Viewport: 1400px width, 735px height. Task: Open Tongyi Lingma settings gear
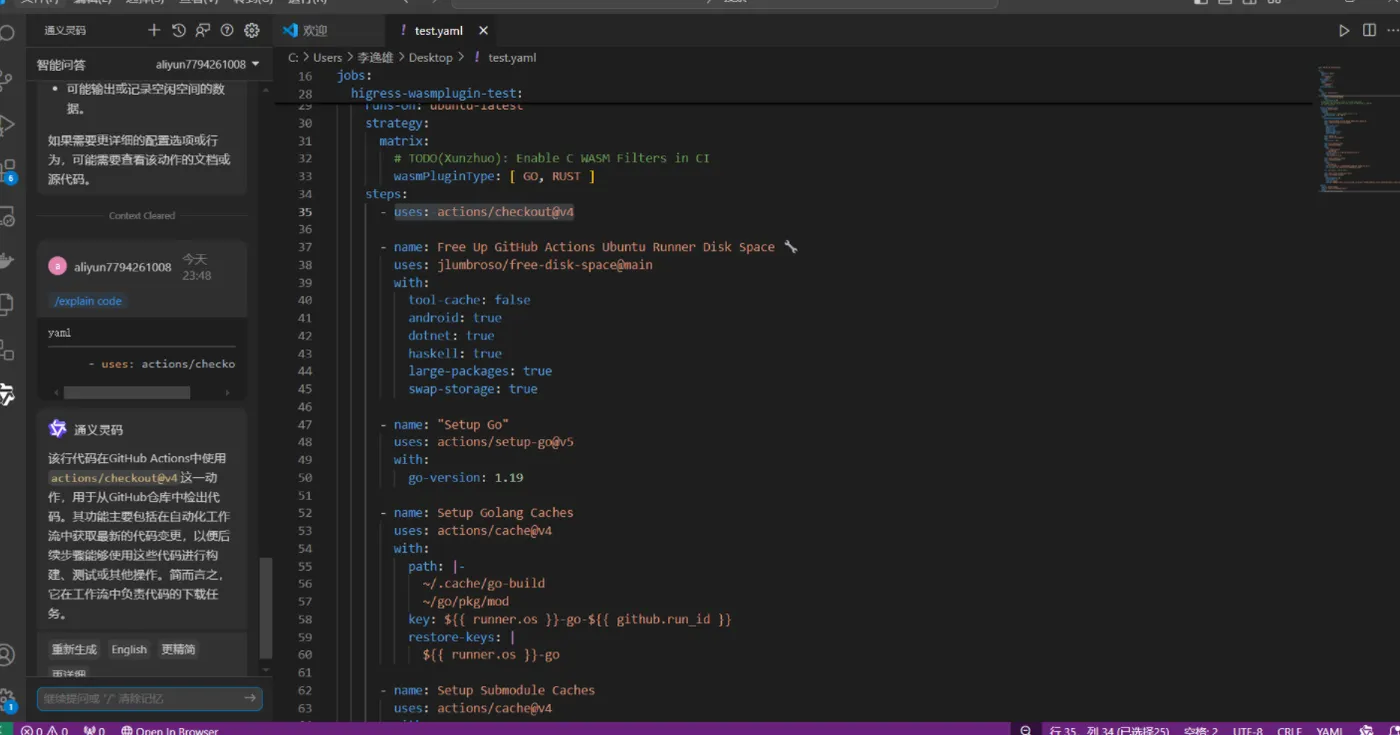252,31
